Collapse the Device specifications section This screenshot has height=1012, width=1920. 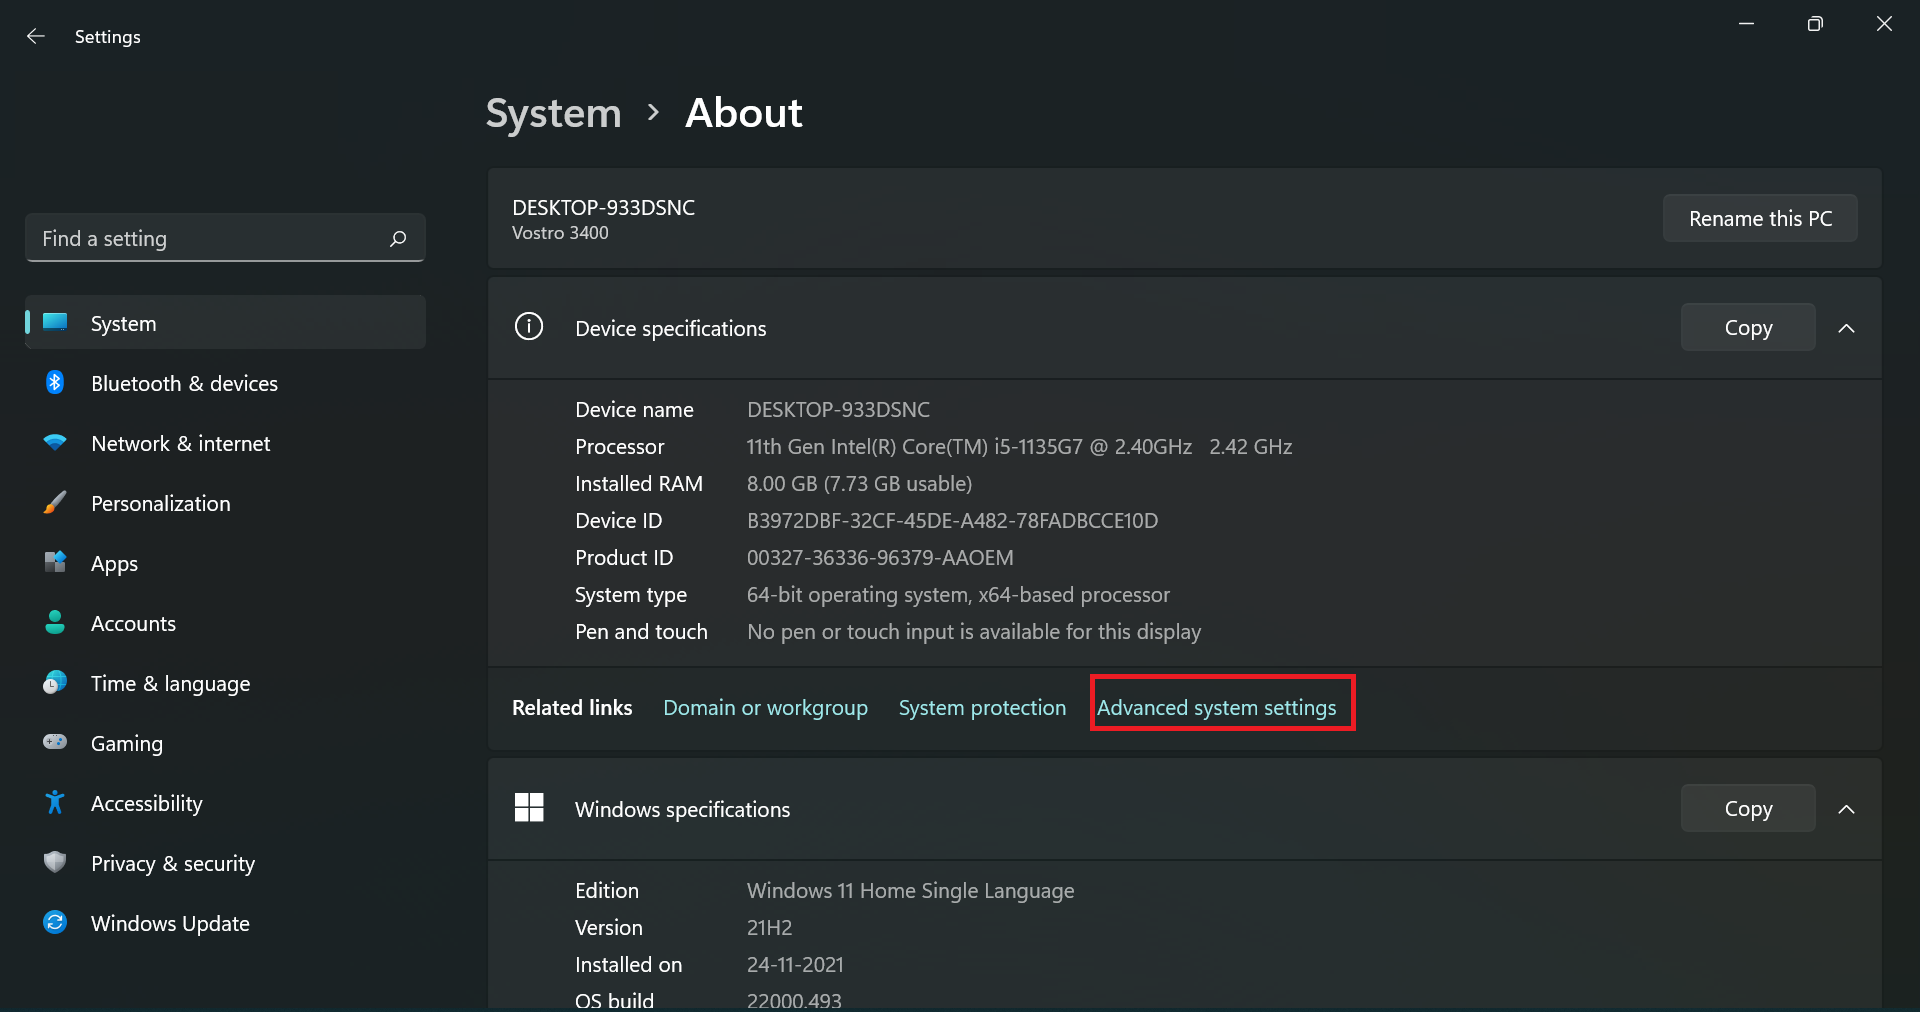(x=1846, y=328)
